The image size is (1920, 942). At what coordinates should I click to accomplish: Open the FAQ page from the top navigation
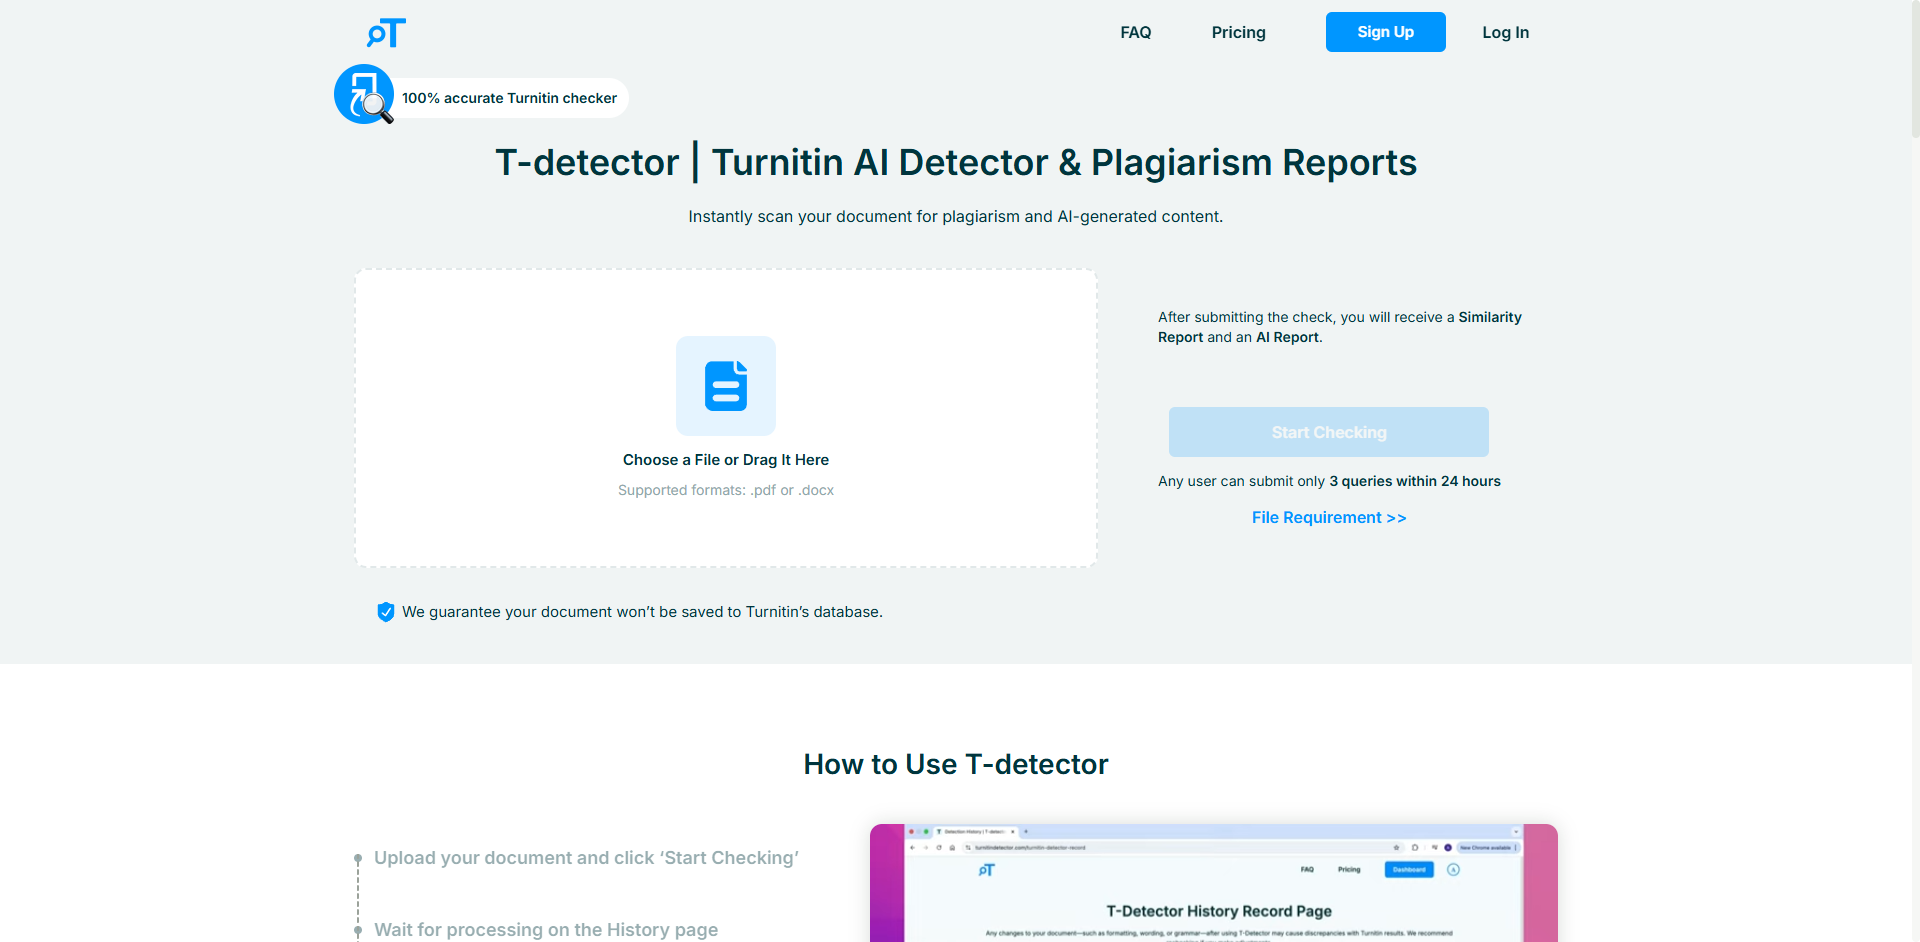[x=1135, y=32]
